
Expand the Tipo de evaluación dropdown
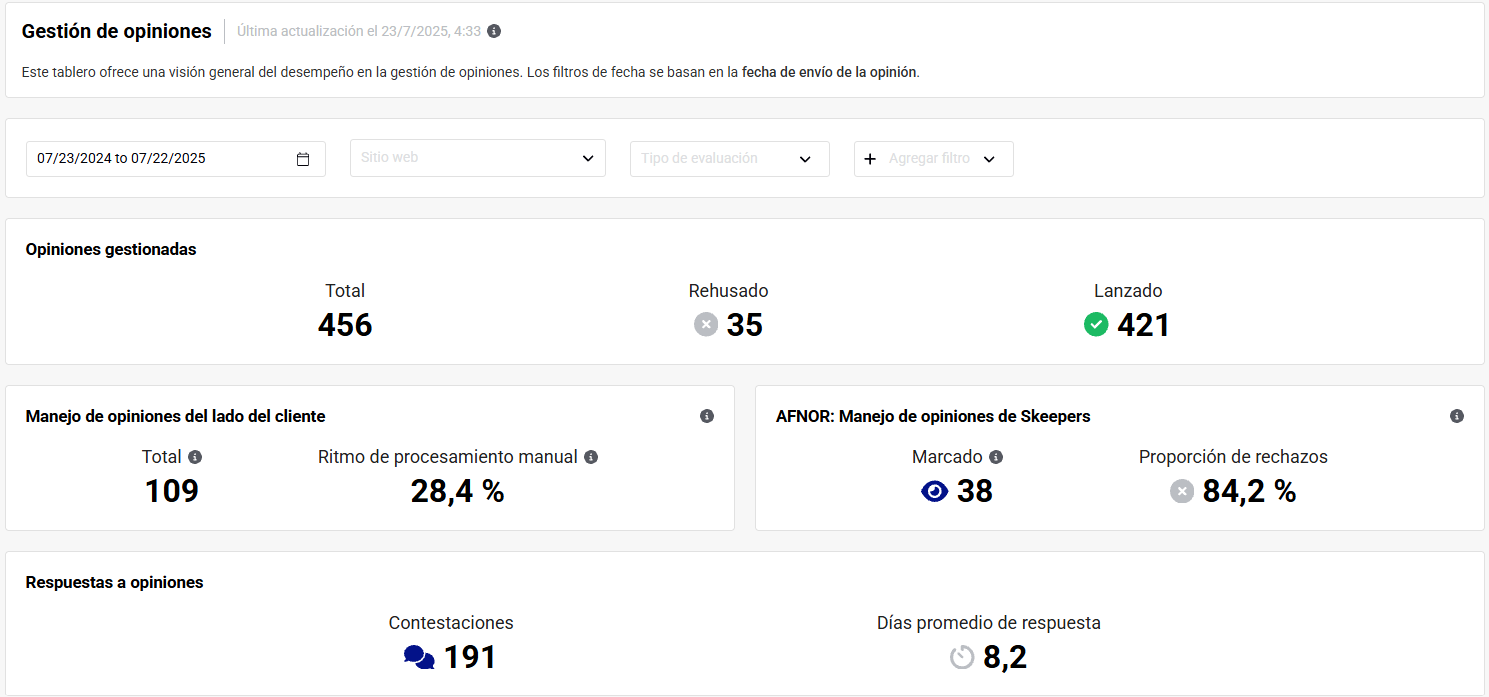[x=729, y=159]
